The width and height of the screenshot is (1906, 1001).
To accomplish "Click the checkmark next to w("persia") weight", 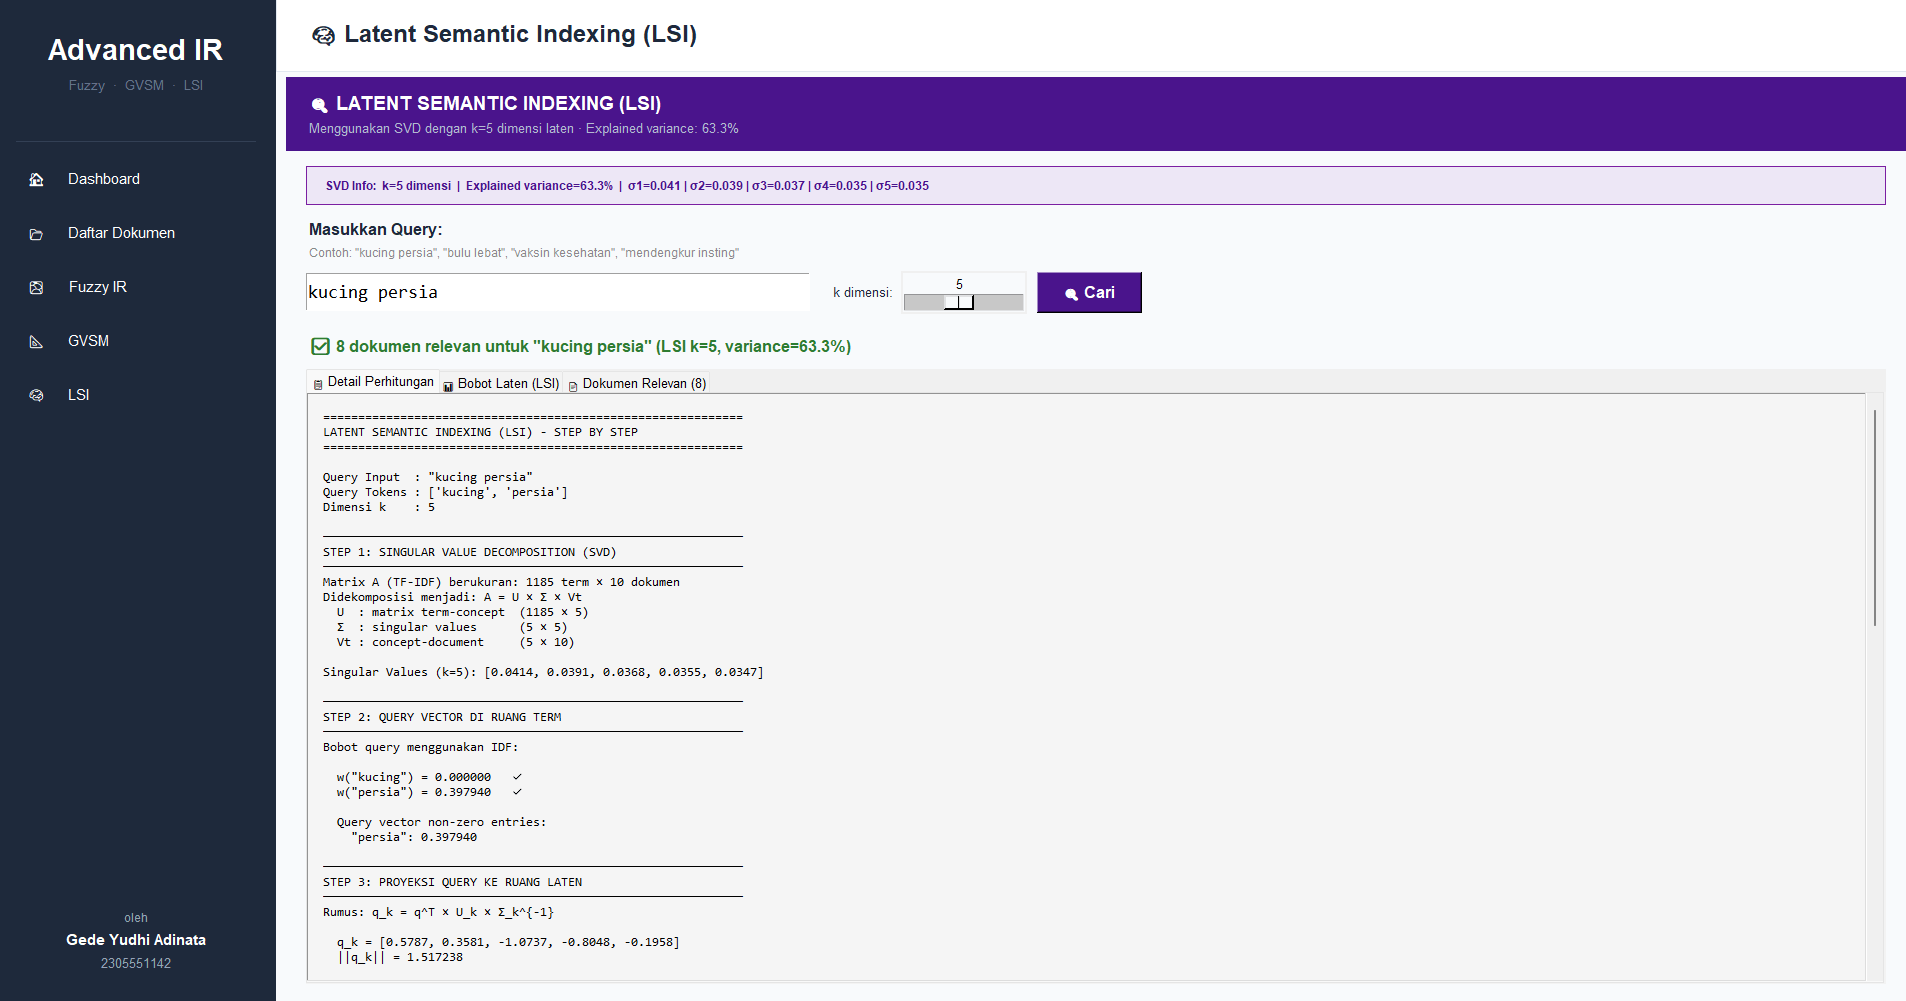I will click(x=517, y=791).
